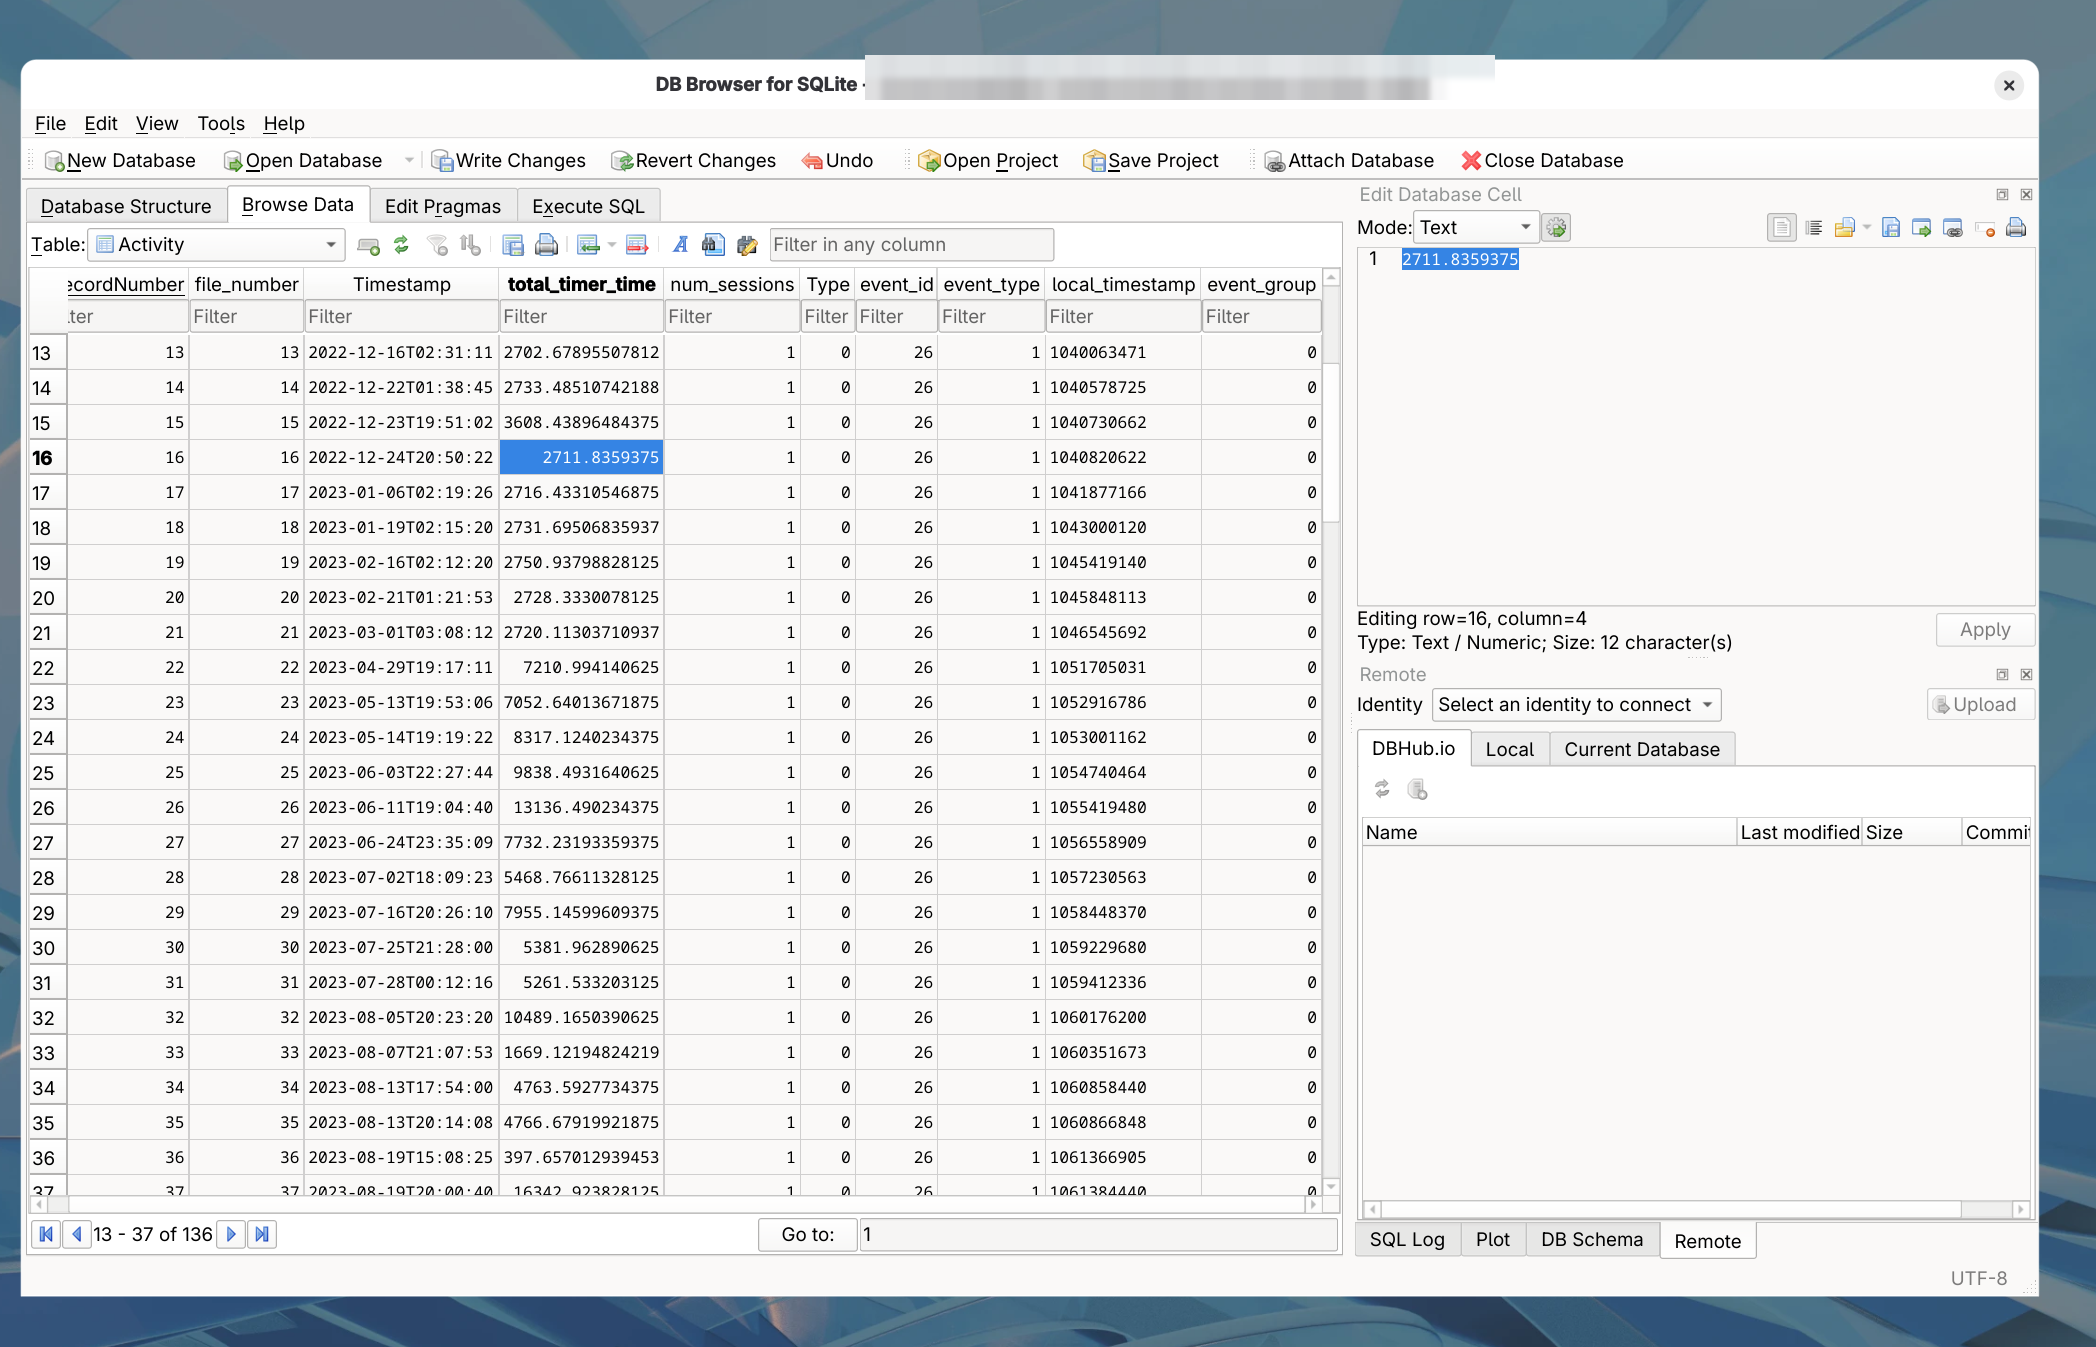The image size is (2096, 1347).
Task: Switch to the Database Structure tab
Action: [x=126, y=206]
